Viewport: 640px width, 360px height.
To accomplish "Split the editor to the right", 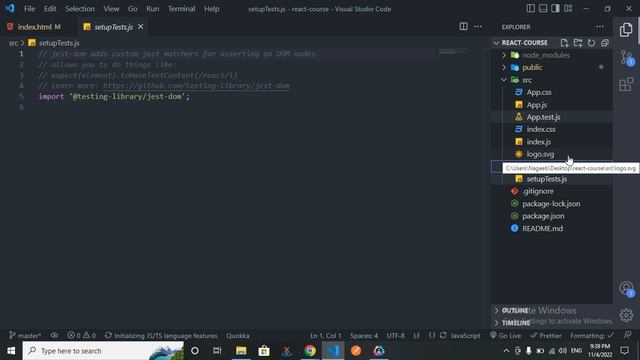I will coord(463,27).
